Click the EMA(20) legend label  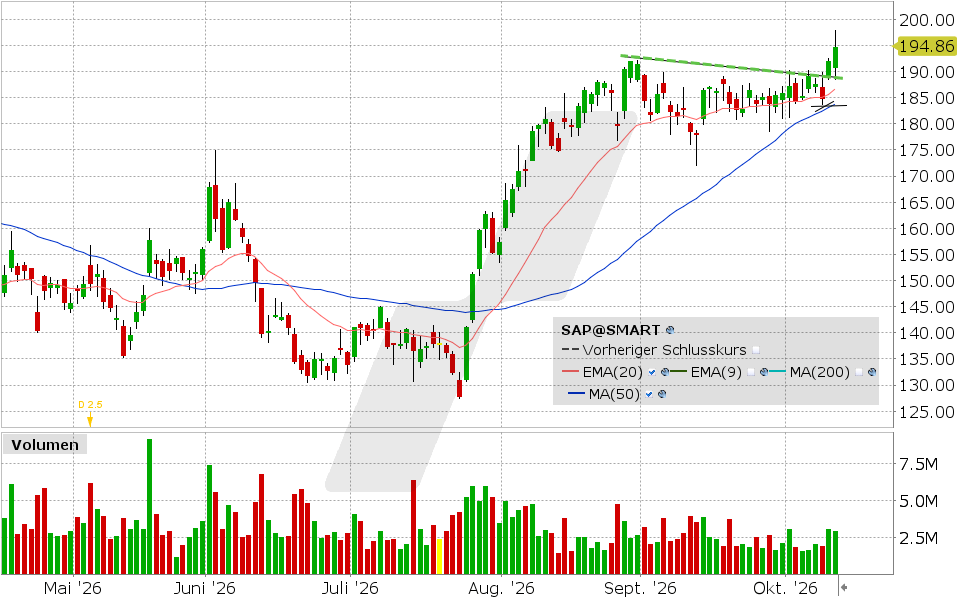(x=613, y=372)
